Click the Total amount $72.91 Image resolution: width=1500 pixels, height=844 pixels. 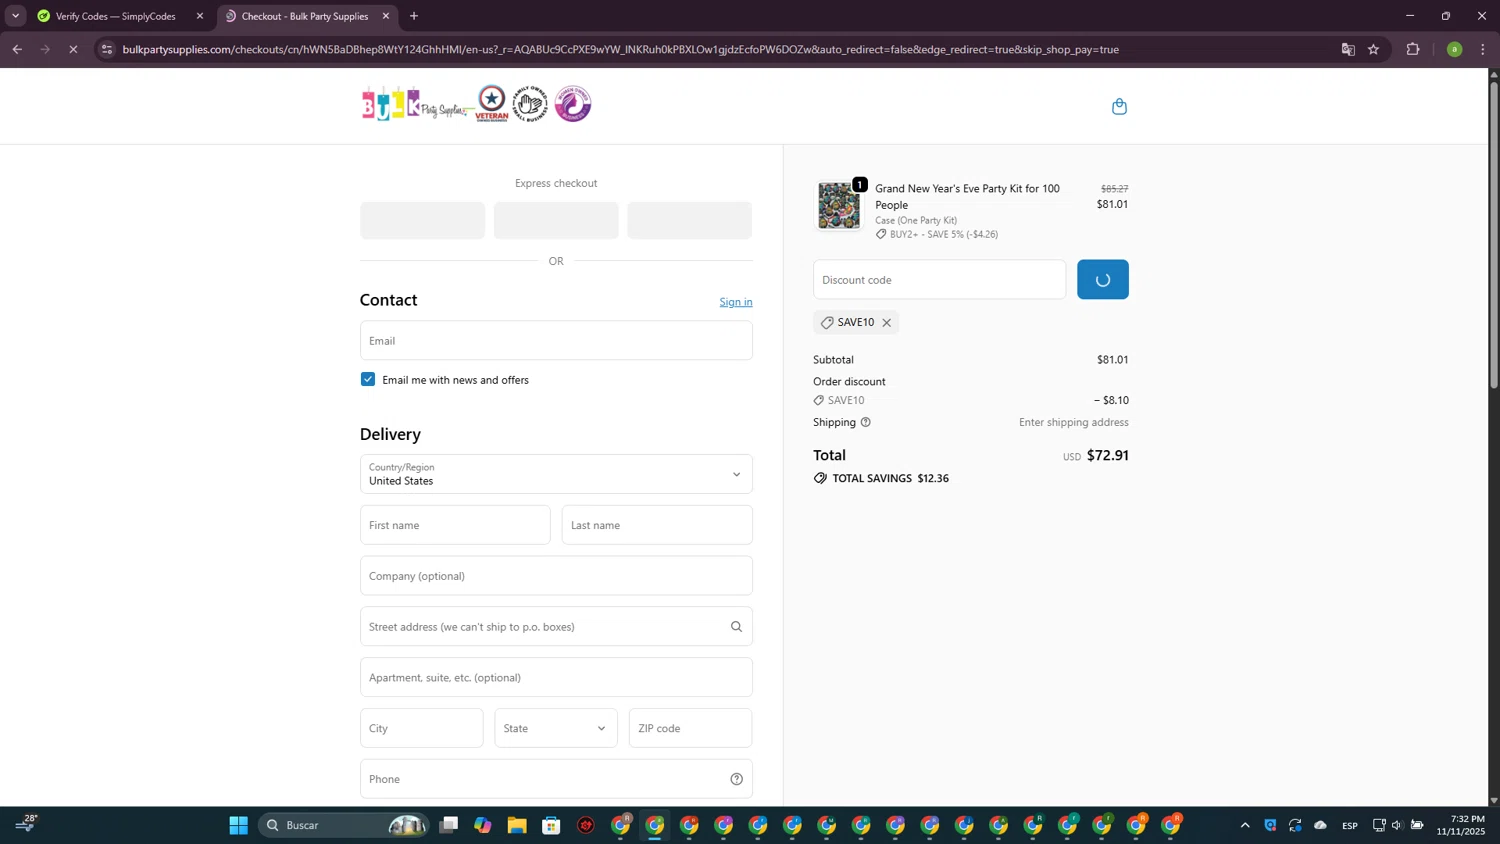pos(1108,455)
